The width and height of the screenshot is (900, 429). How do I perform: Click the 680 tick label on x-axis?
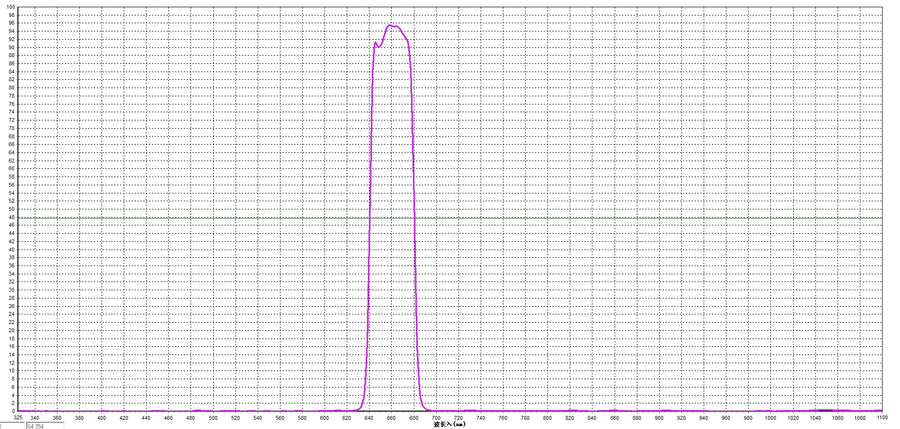[414, 417]
